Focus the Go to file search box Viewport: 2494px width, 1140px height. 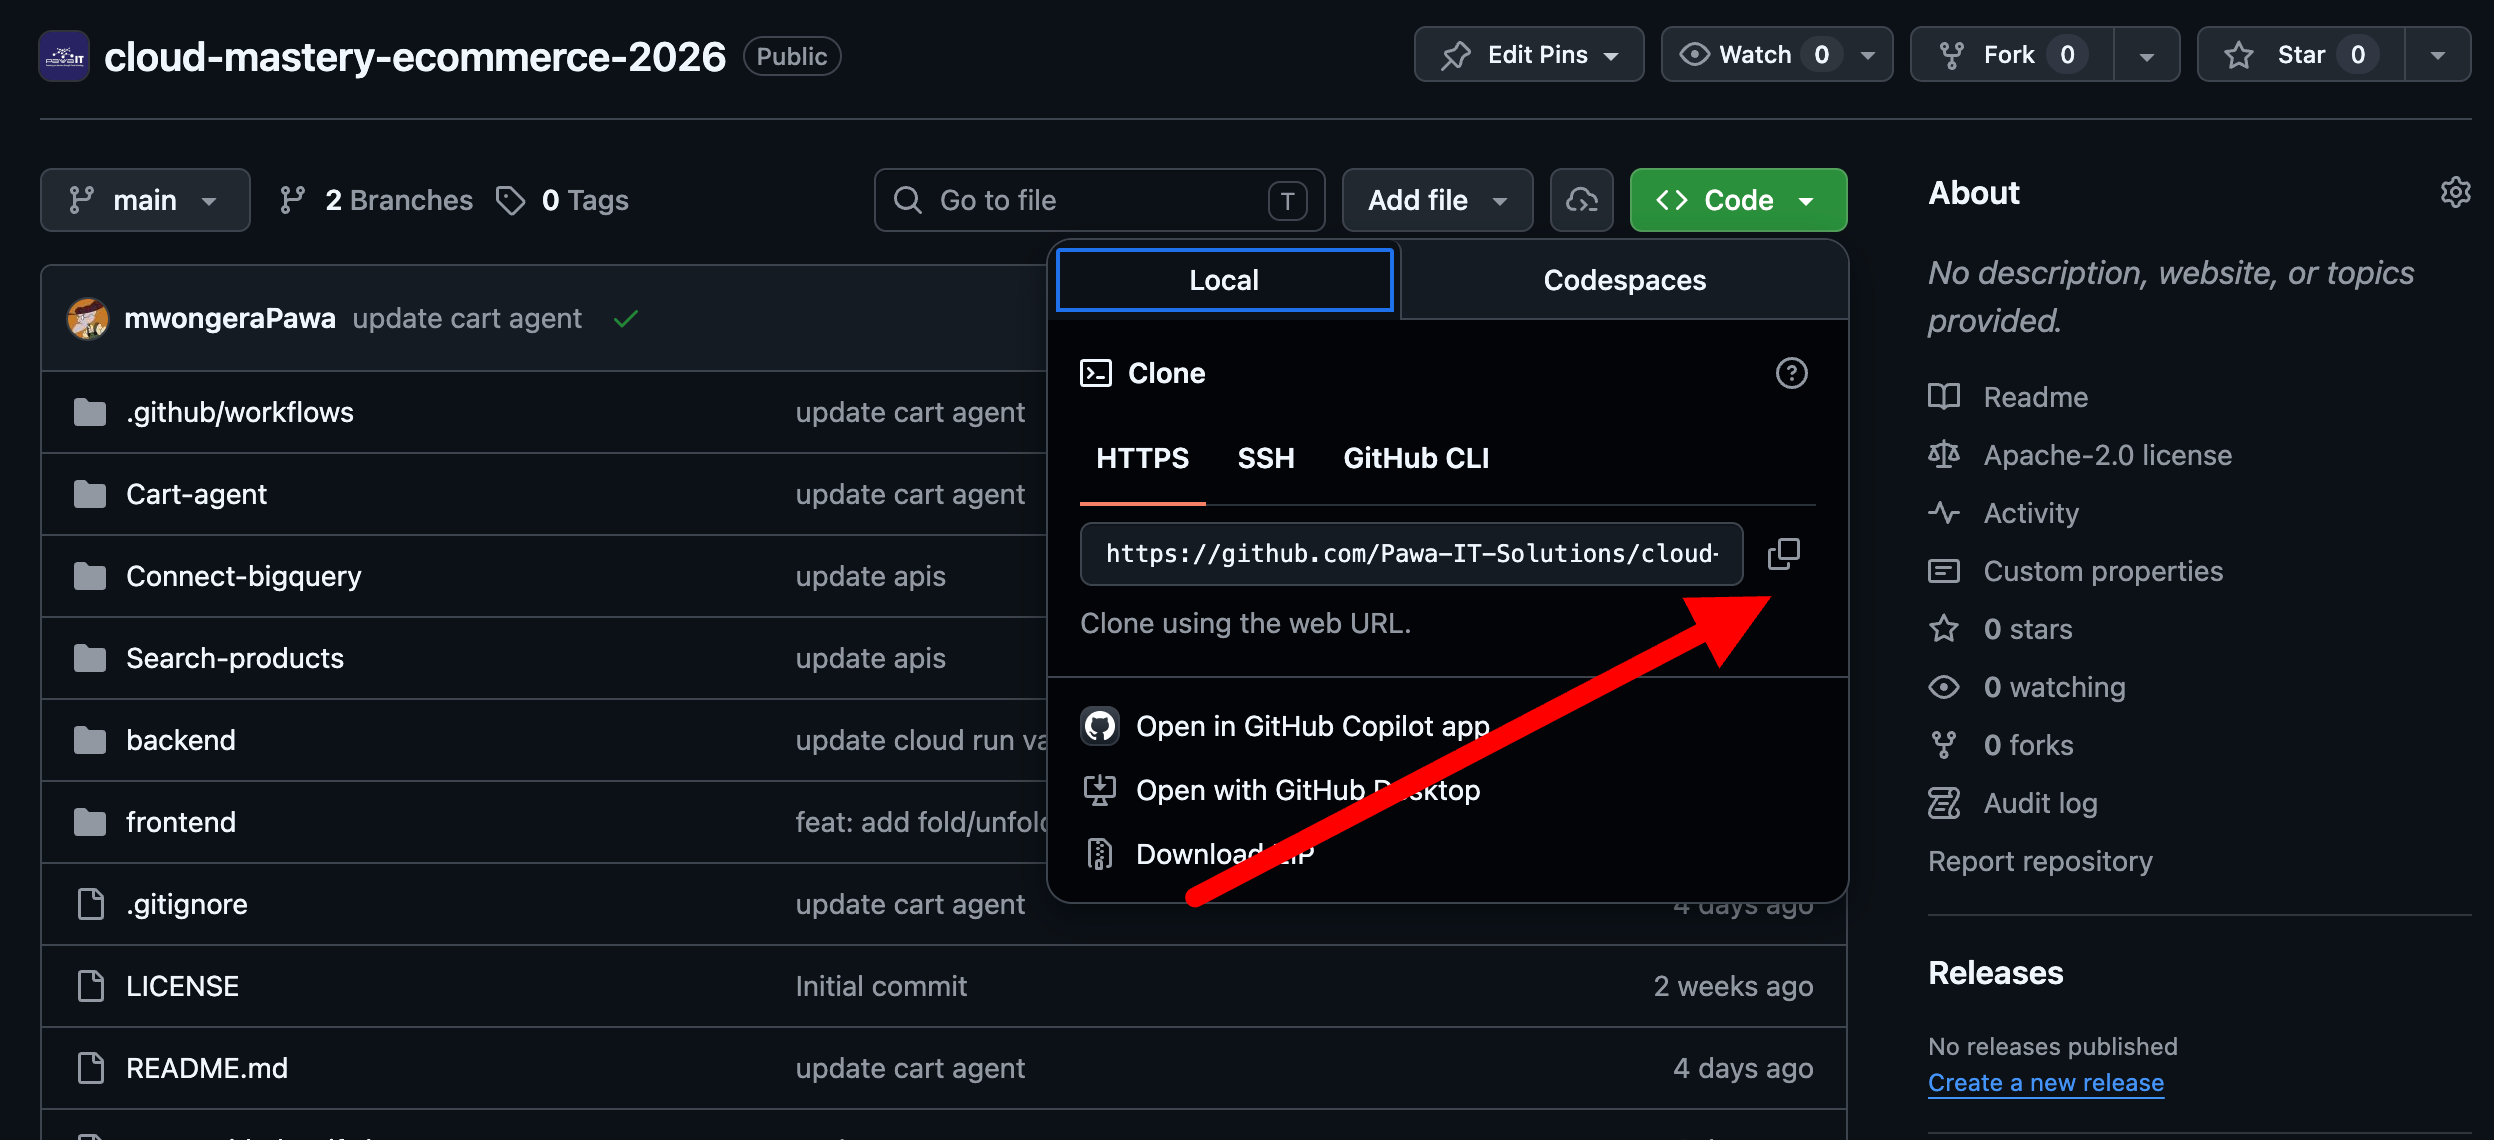[x=1099, y=200]
